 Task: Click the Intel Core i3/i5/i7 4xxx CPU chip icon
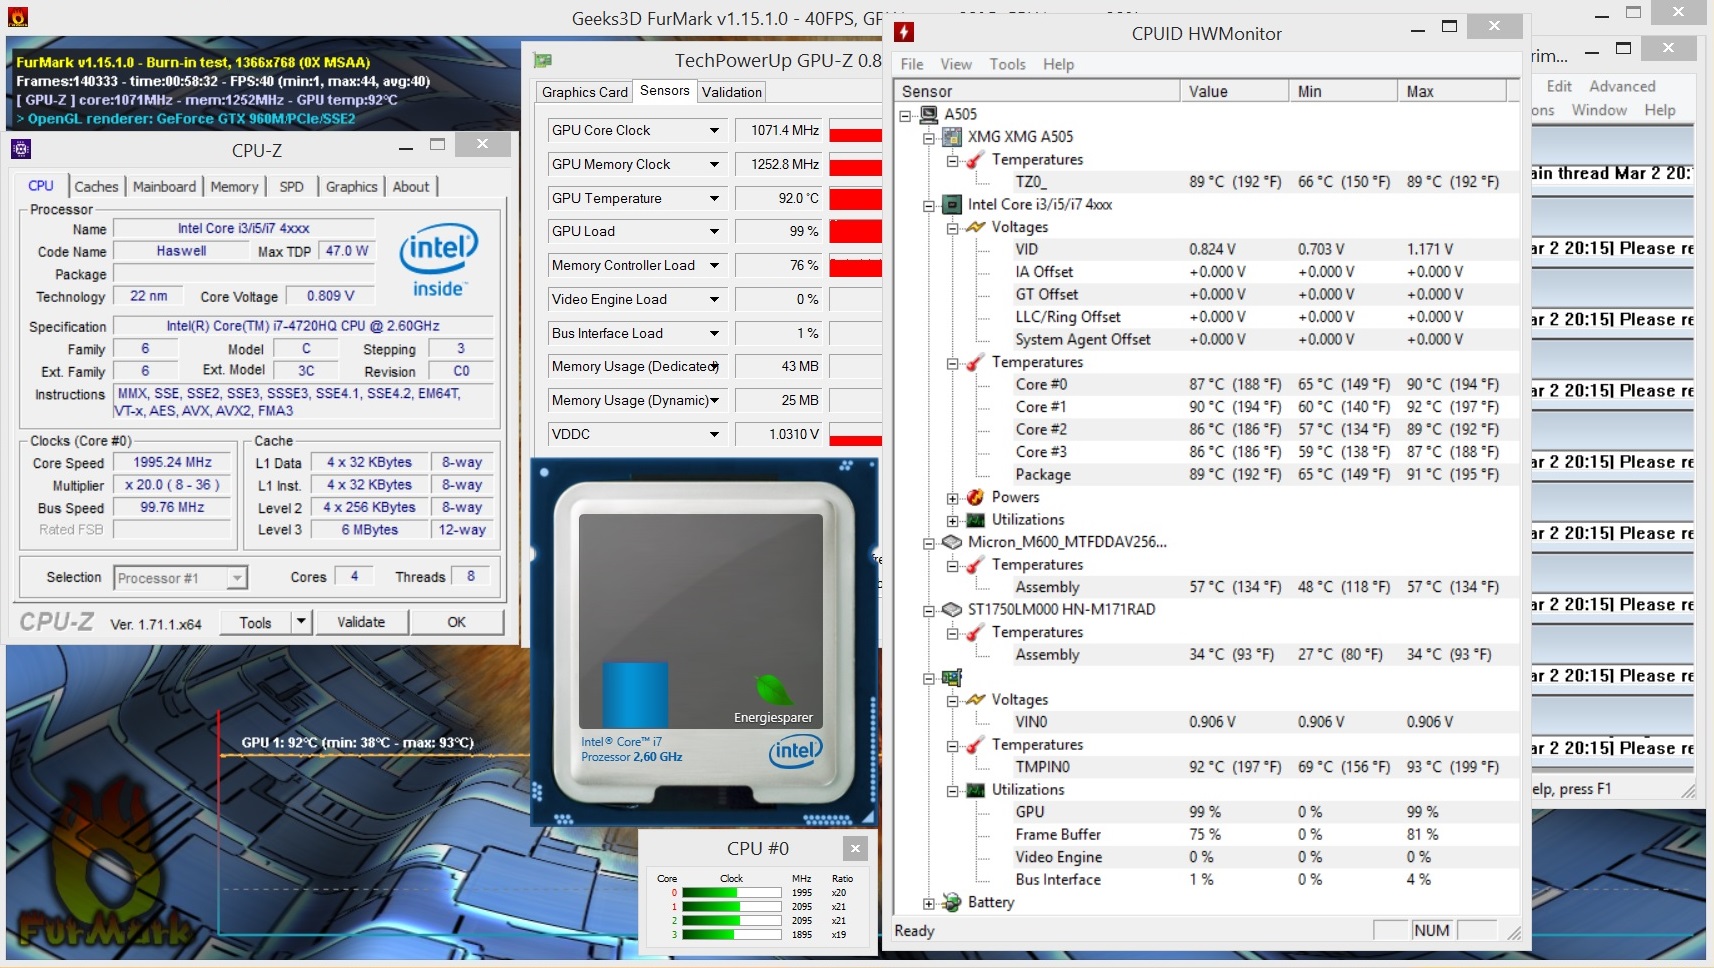click(952, 204)
